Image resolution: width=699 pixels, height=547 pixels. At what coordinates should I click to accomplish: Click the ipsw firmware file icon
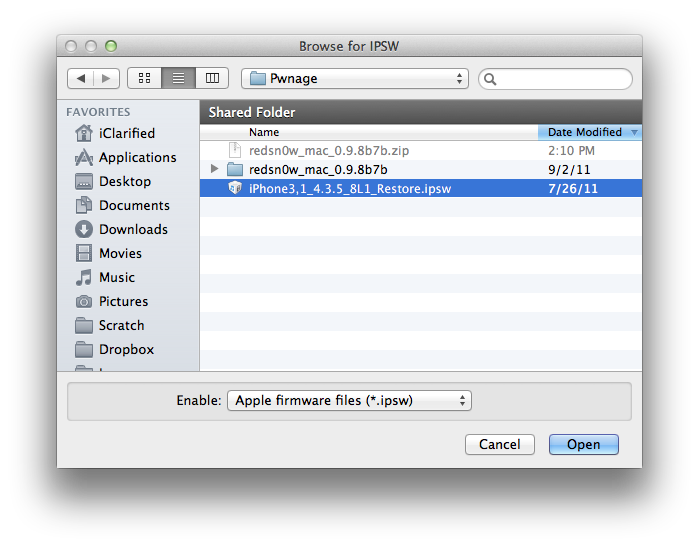tap(235, 188)
